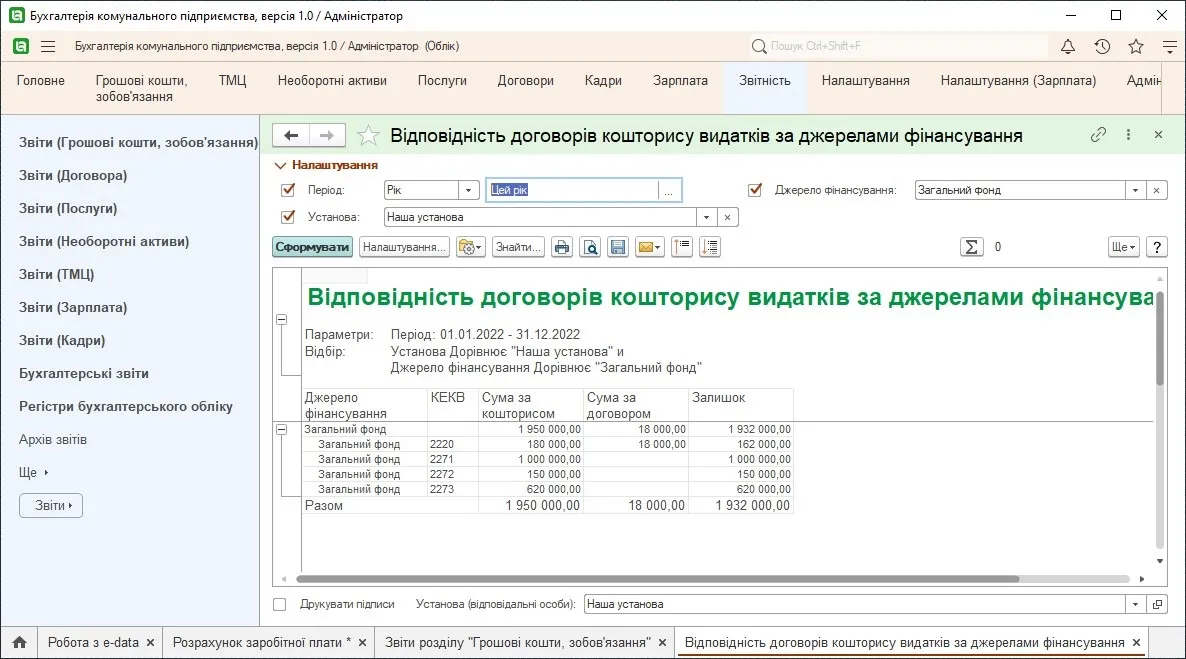The height and width of the screenshot is (659, 1186).
Task: Open print preview icon in toolbar
Action: 591,247
